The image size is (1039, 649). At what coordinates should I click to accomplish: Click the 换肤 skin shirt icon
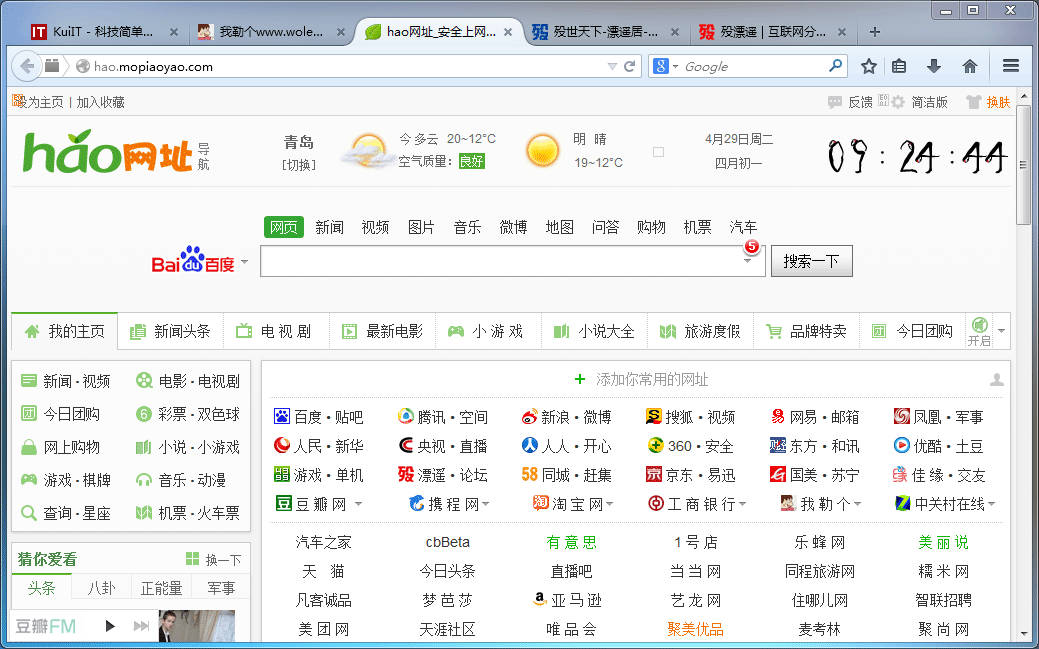click(973, 102)
